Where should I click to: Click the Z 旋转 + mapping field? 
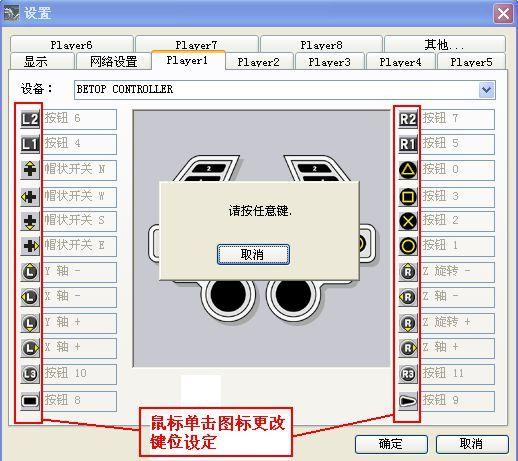coord(457,323)
